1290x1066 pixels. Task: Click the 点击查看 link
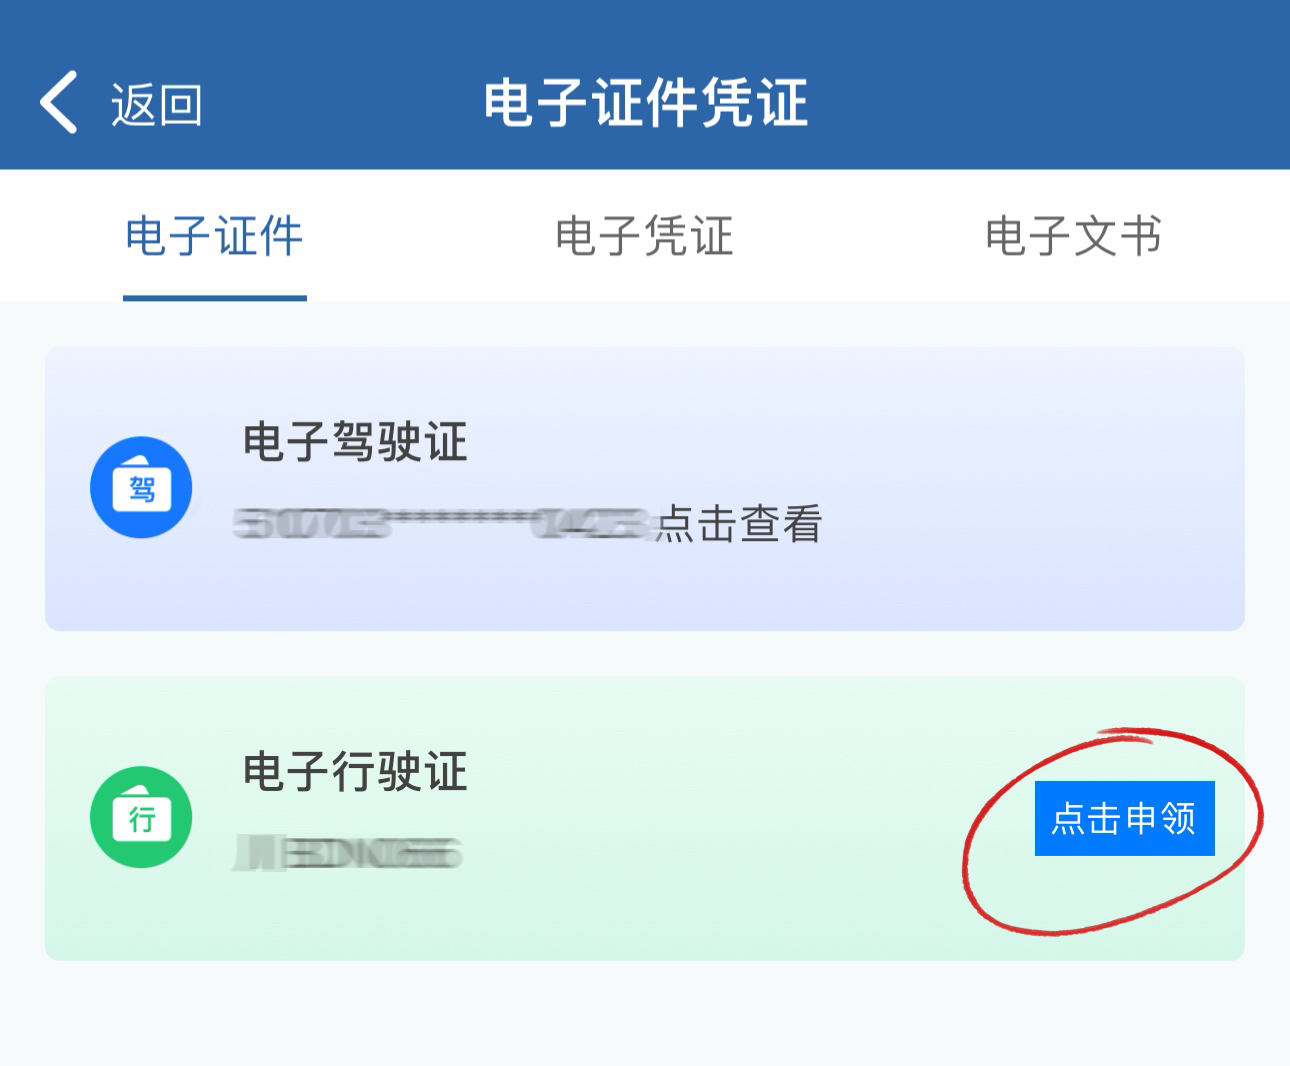click(738, 524)
